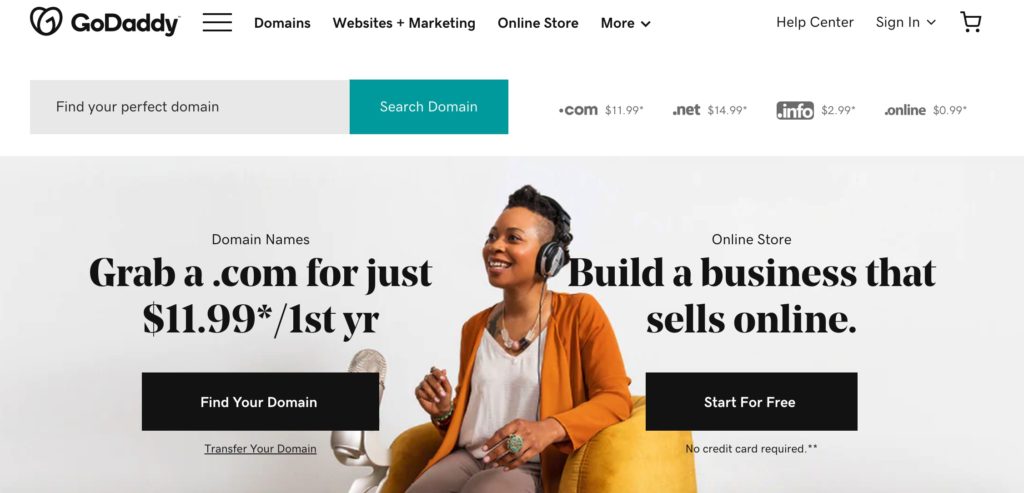Click the GoDaddy wordmark text

(125, 24)
